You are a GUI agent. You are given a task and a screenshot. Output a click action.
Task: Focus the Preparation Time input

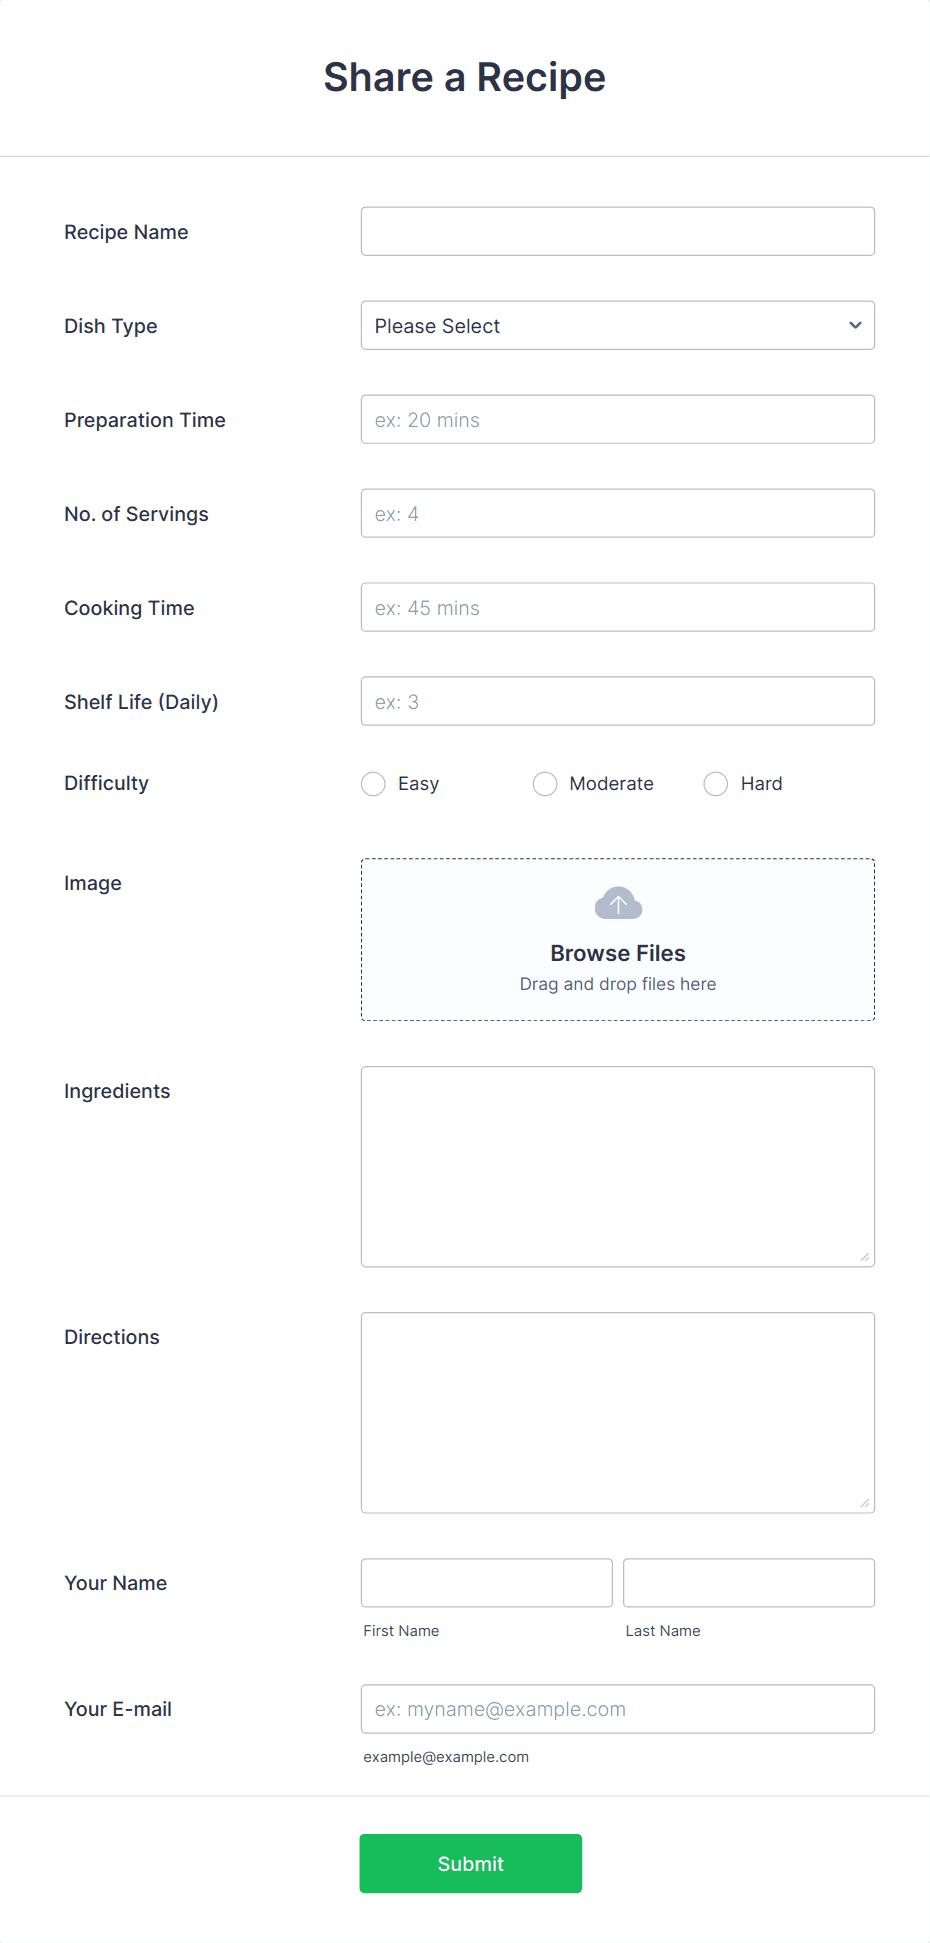click(617, 419)
